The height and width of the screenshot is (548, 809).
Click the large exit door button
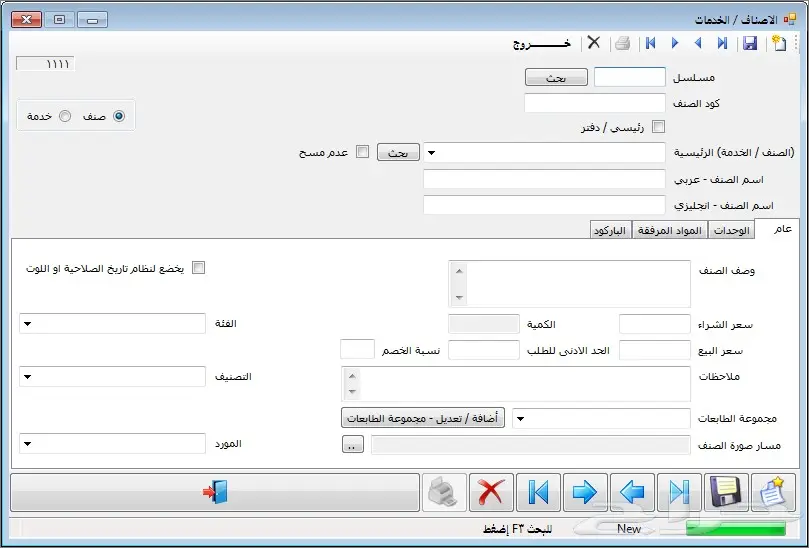tap(215, 492)
